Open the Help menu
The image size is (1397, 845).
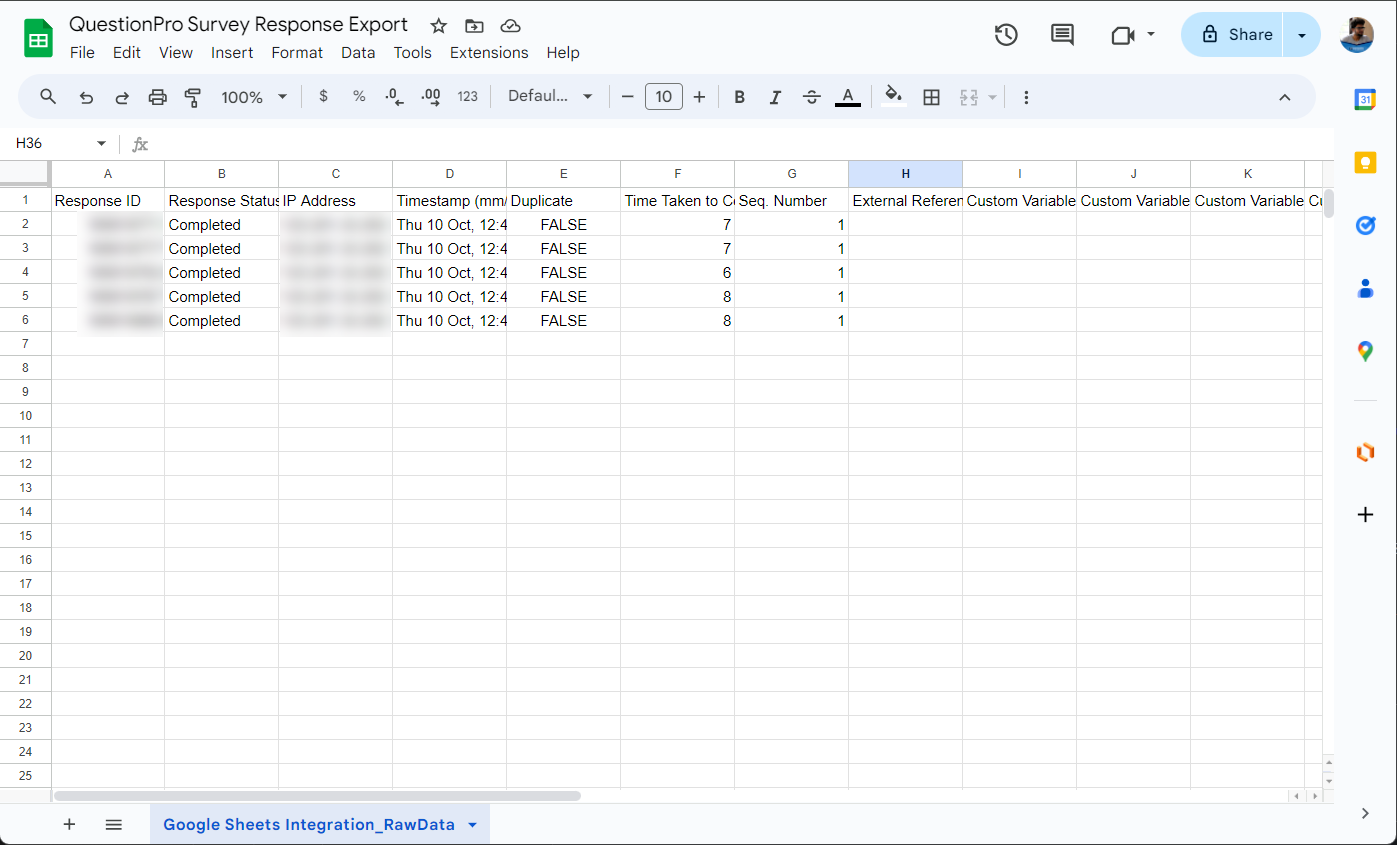tap(563, 53)
